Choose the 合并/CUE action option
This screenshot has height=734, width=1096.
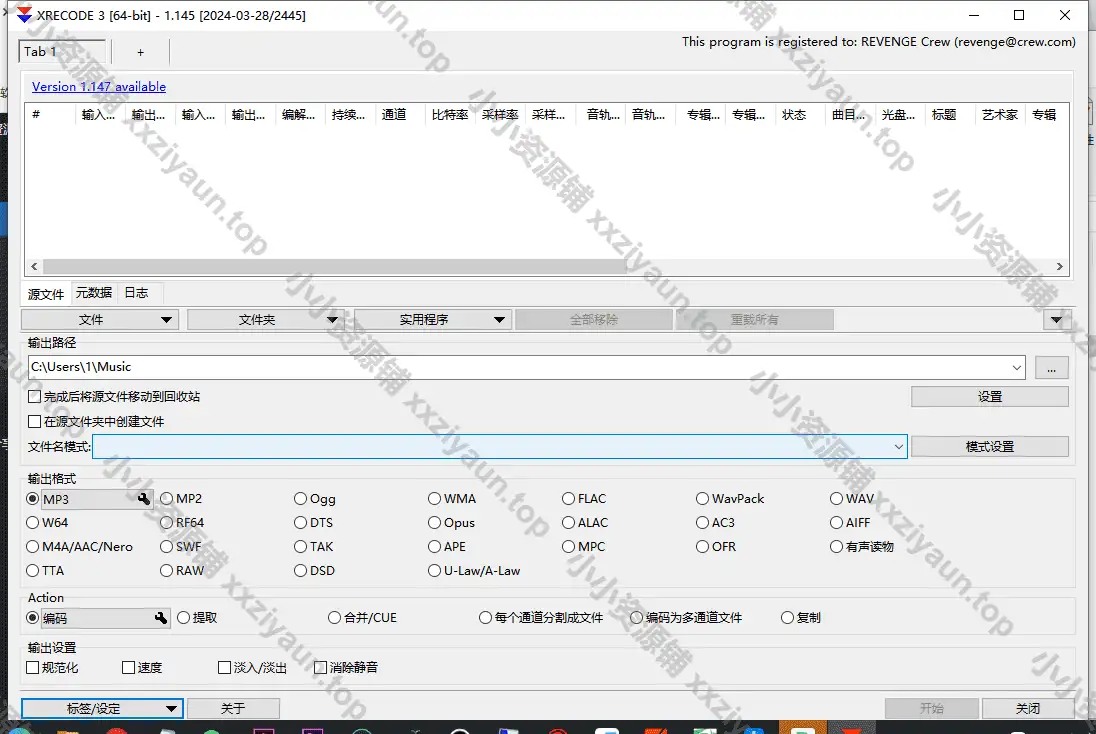[335, 618]
